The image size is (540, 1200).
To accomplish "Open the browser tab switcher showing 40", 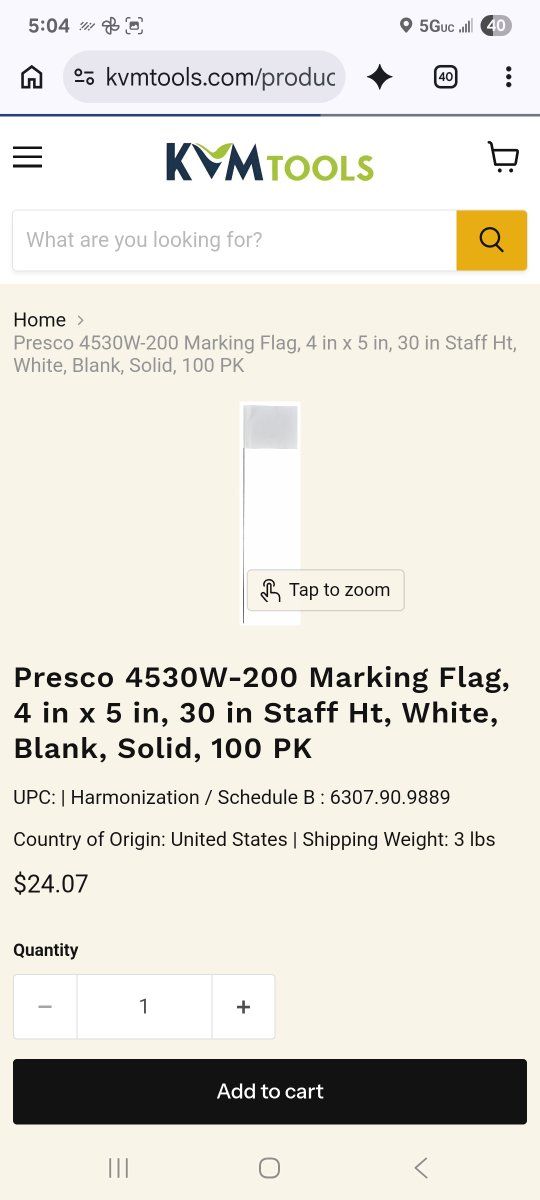I will pyautogui.click(x=445, y=77).
